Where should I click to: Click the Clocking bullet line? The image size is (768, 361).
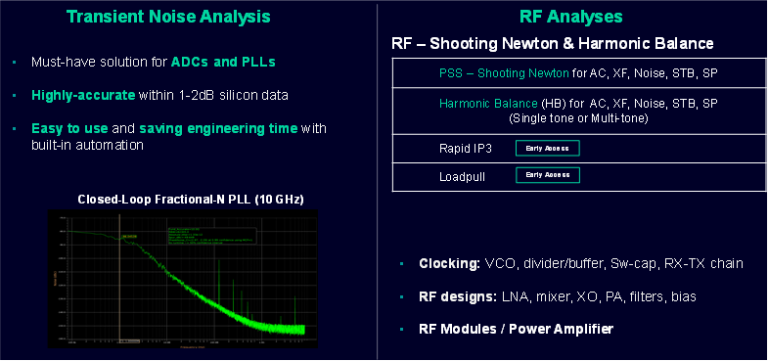coord(581,264)
